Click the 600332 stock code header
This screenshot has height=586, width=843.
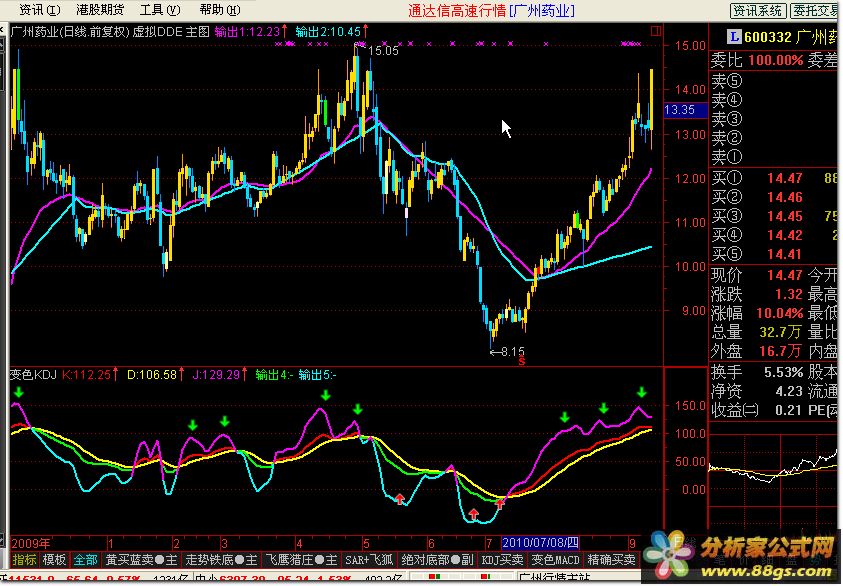coord(768,37)
